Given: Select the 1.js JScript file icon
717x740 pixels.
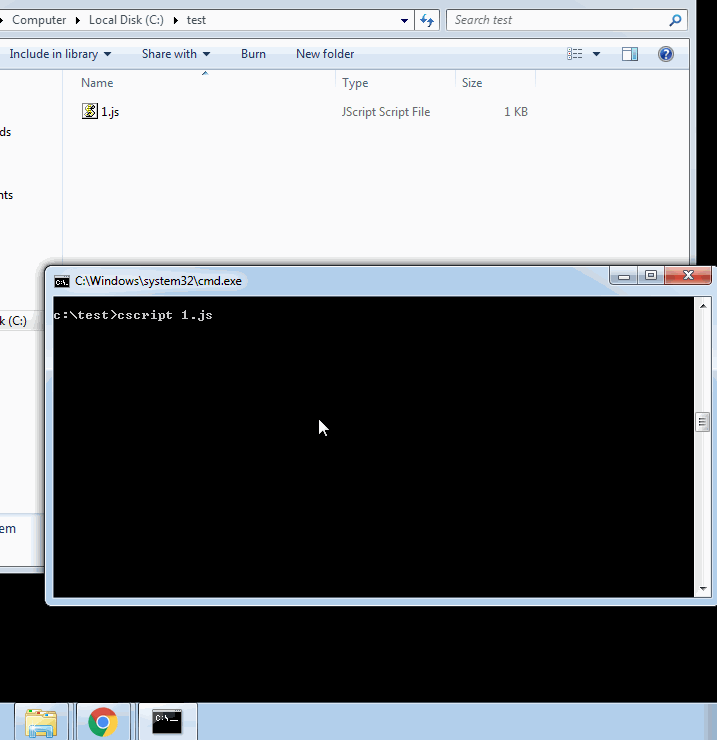Looking at the screenshot, I should [90, 111].
